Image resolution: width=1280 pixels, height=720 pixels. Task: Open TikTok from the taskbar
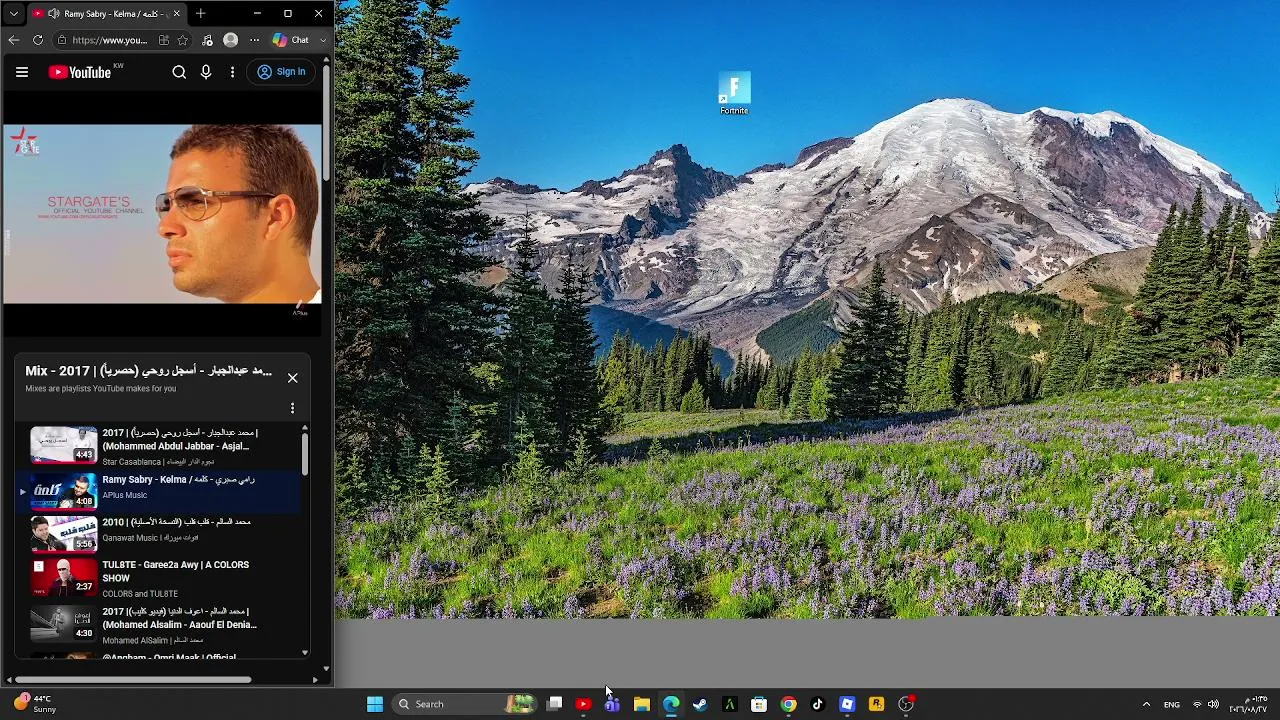817,704
